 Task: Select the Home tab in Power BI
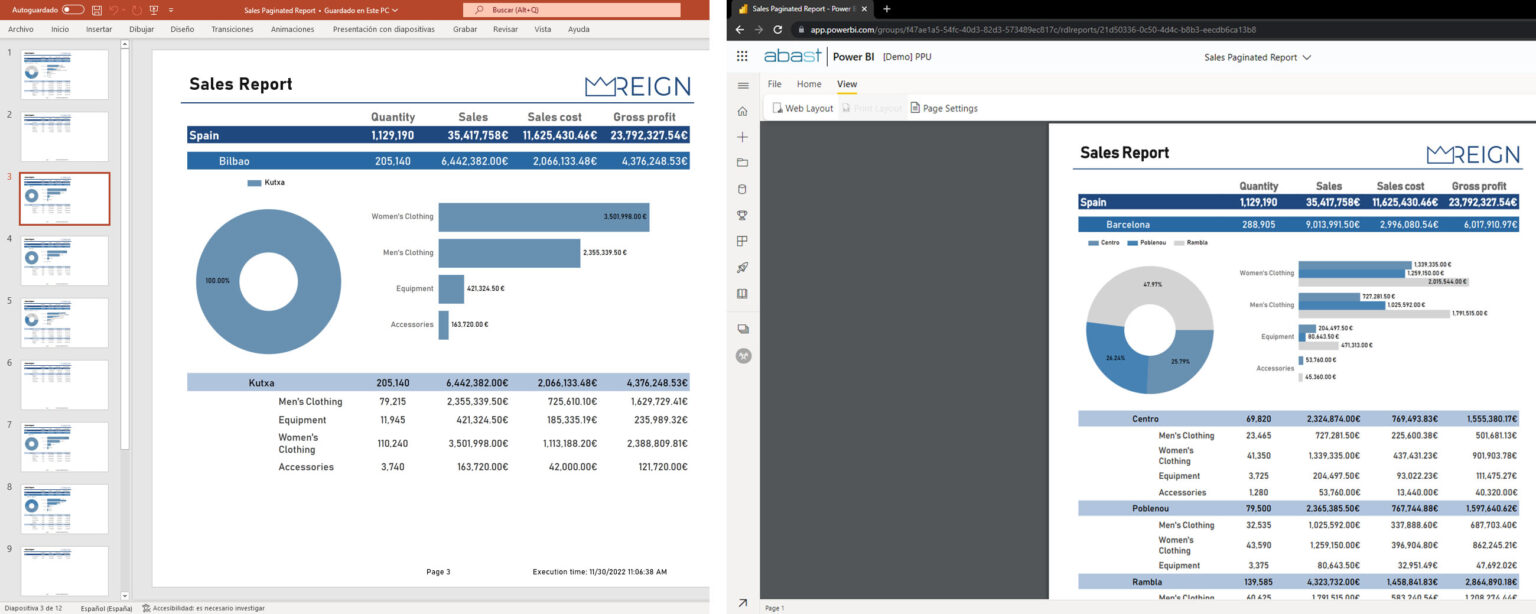point(809,84)
